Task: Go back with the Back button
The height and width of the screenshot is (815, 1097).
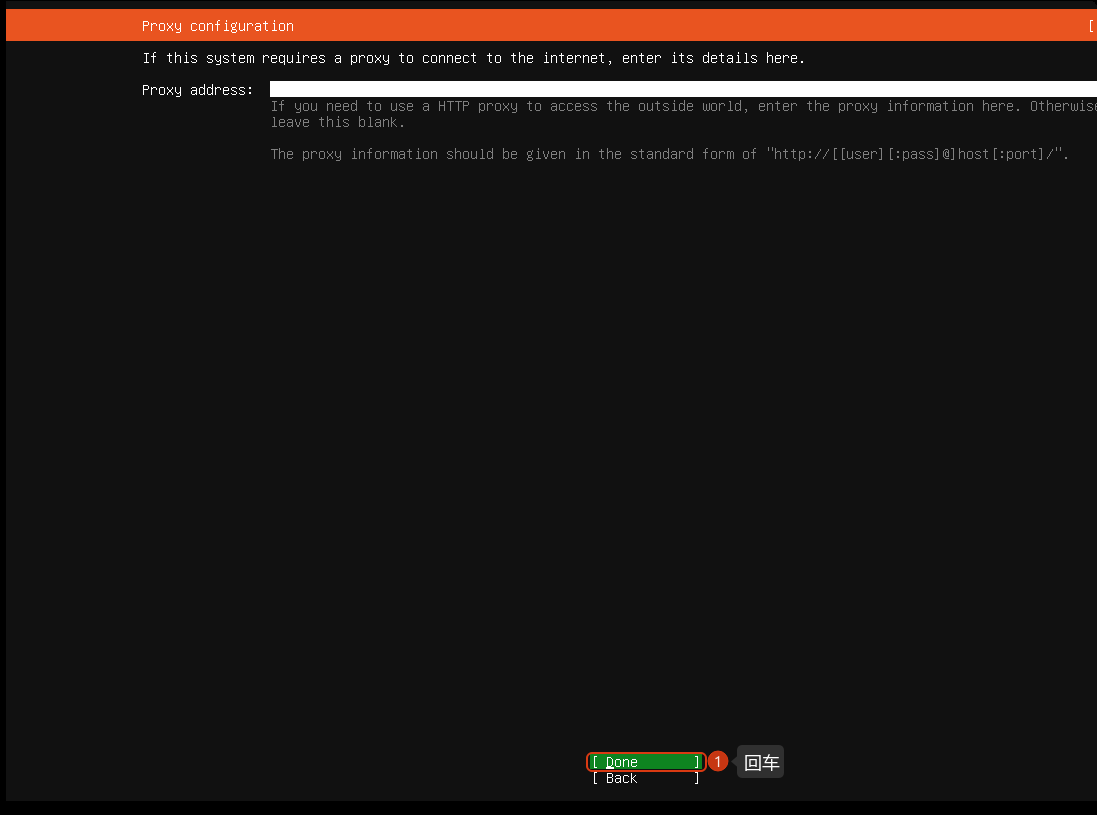Action: tap(646, 778)
